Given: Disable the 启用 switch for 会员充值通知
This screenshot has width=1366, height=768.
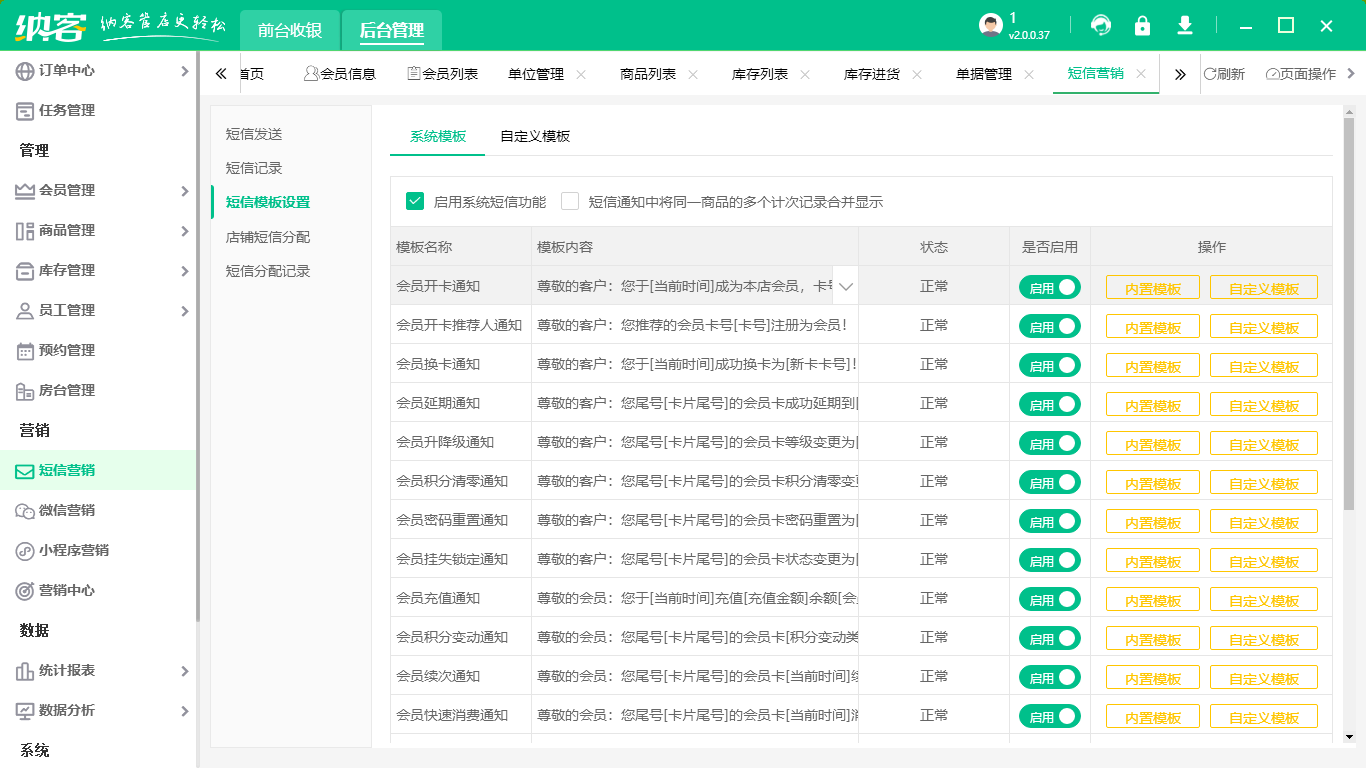Looking at the screenshot, I should [1049, 598].
